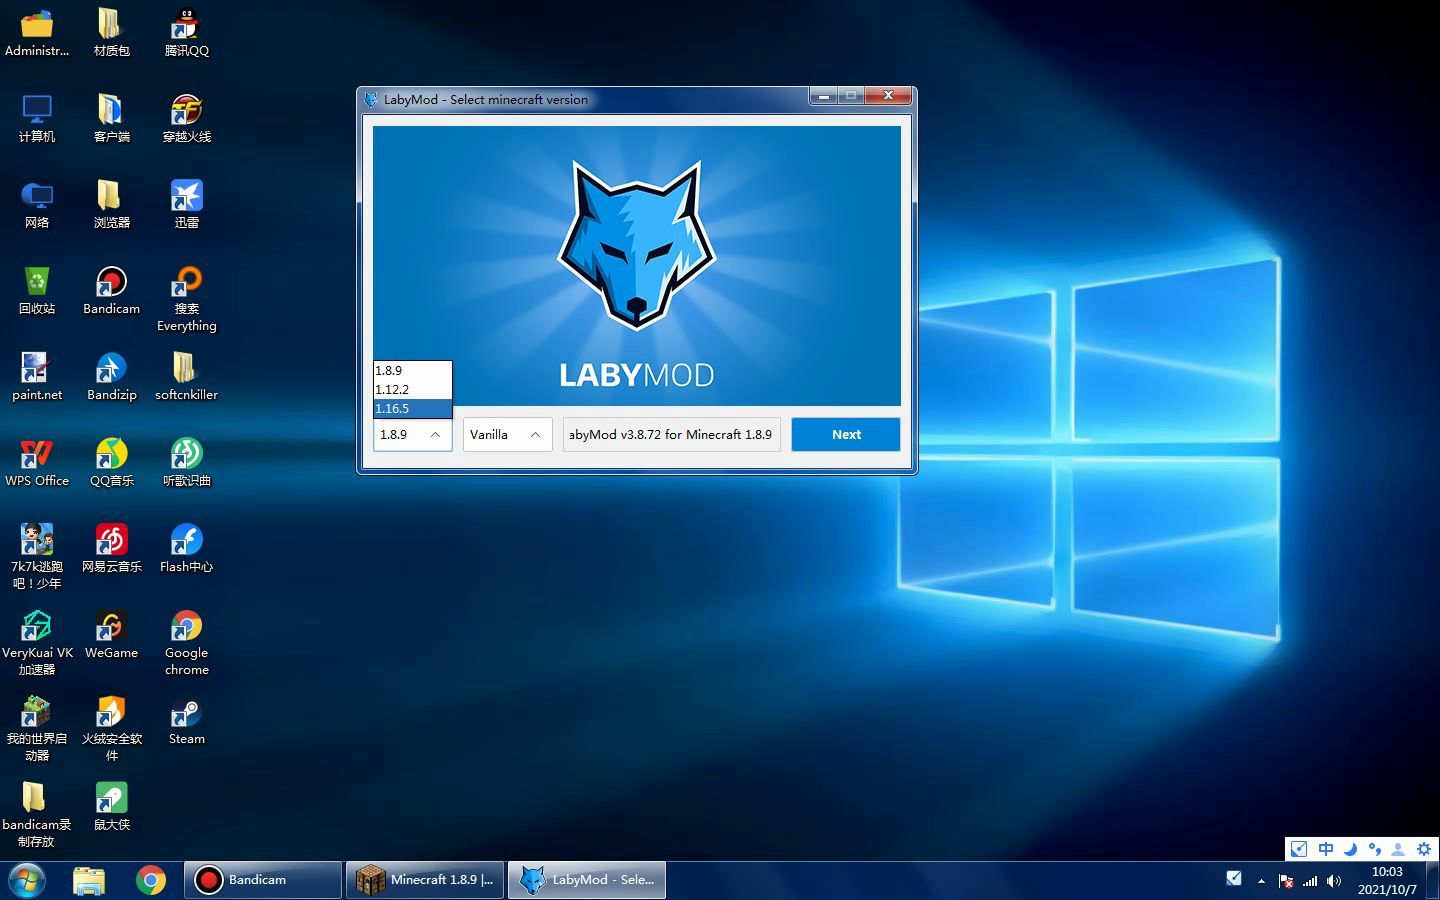
Task: Select the WeGame desktop shortcut
Action: point(111,635)
